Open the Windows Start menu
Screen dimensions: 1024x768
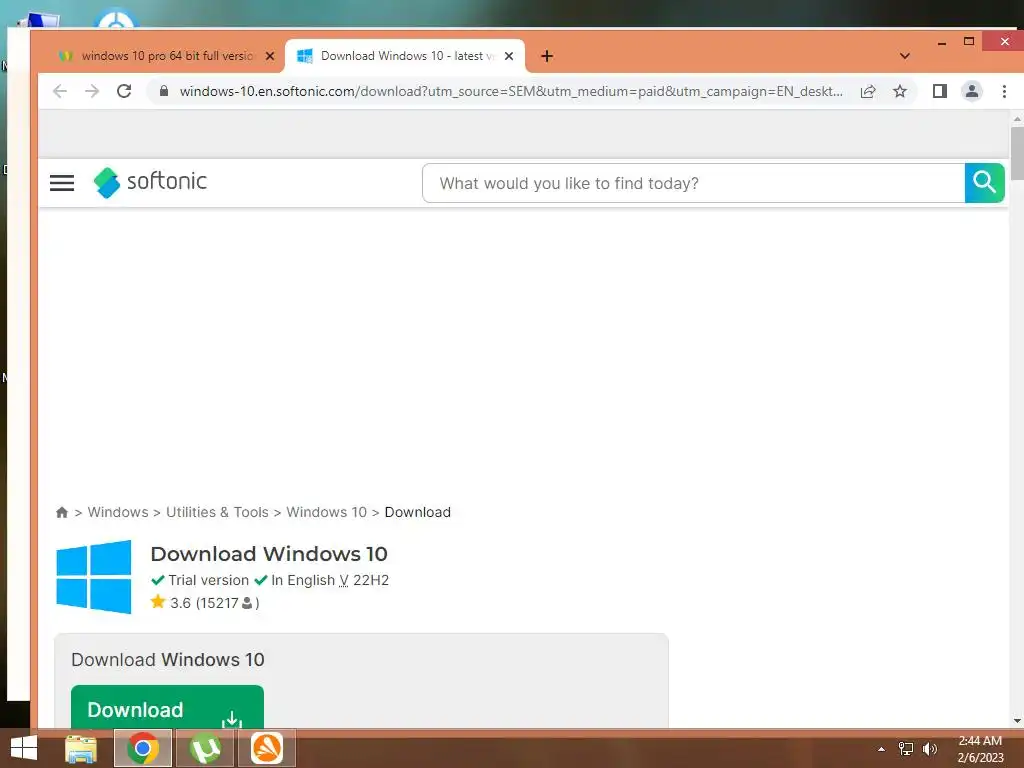coord(24,748)
